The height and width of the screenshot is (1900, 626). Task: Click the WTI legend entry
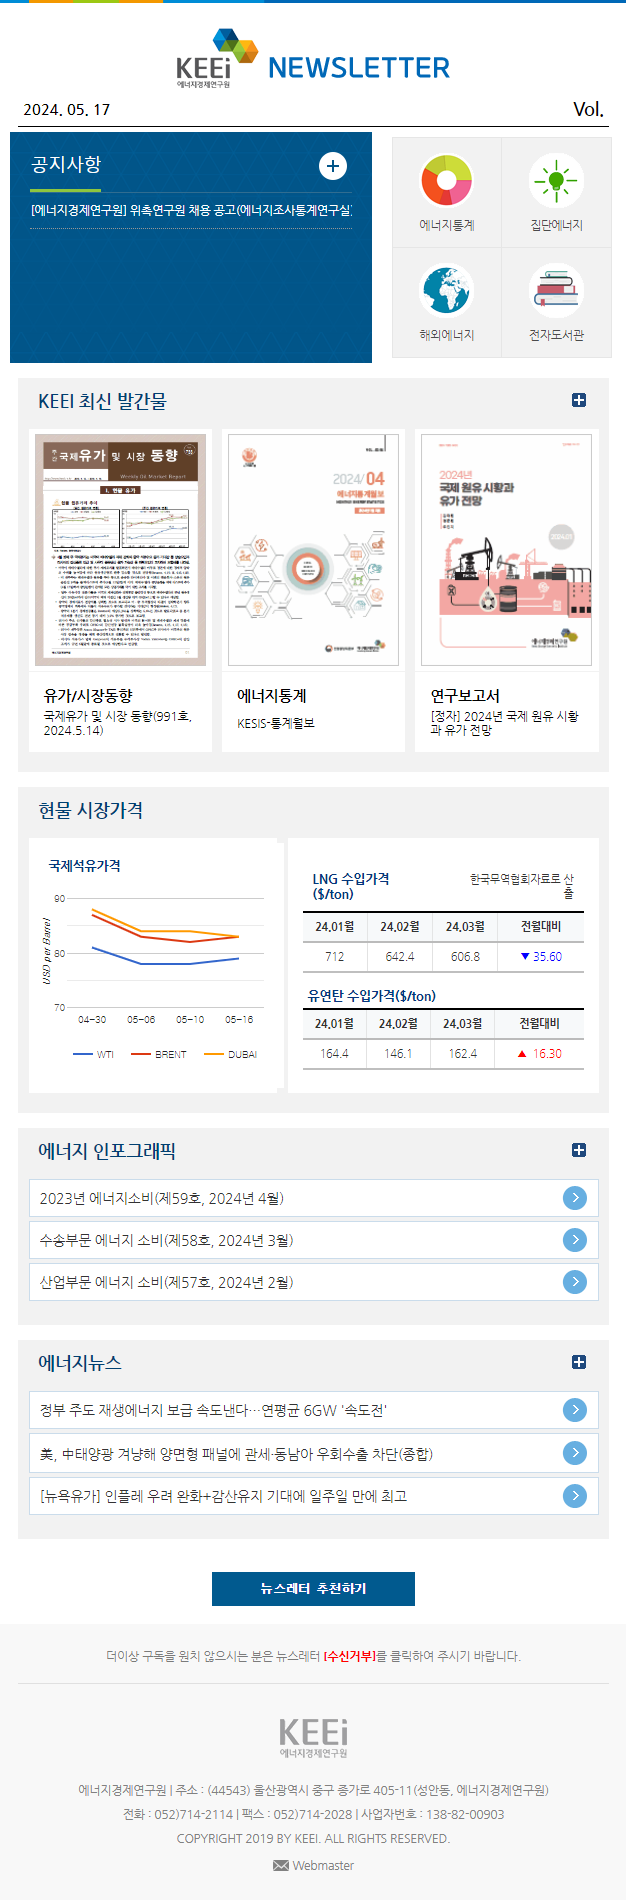[93, 1054]
